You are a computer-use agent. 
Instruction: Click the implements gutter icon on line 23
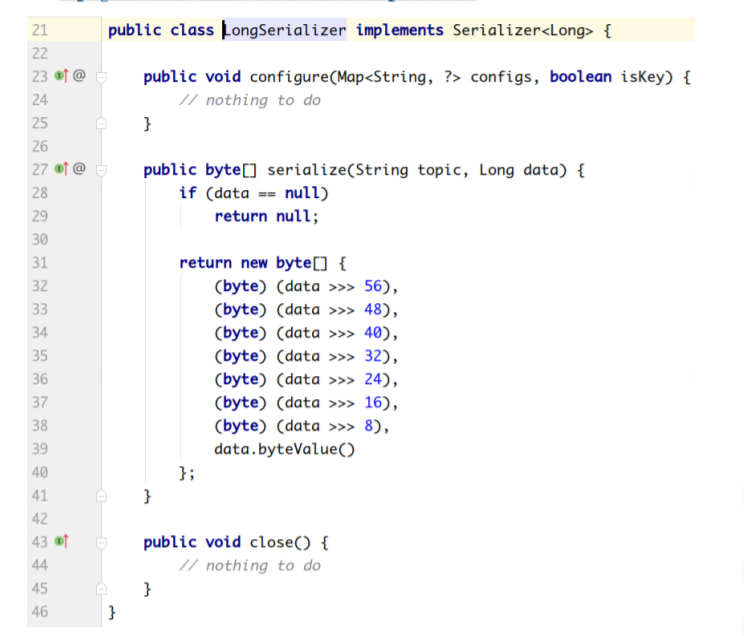point(61,75)
